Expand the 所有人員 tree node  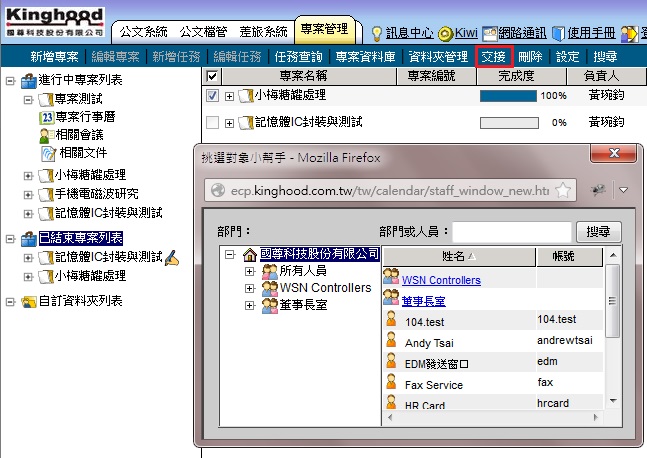[249, 271]
